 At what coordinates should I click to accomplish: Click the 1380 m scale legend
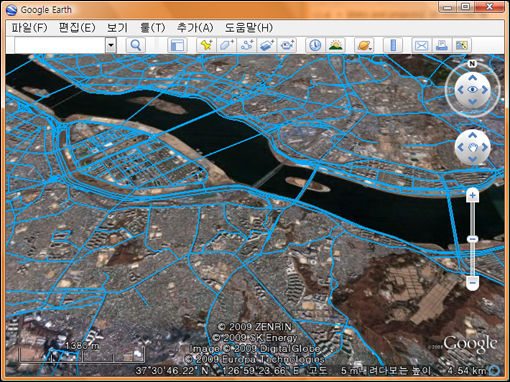[x=82, y=352]
